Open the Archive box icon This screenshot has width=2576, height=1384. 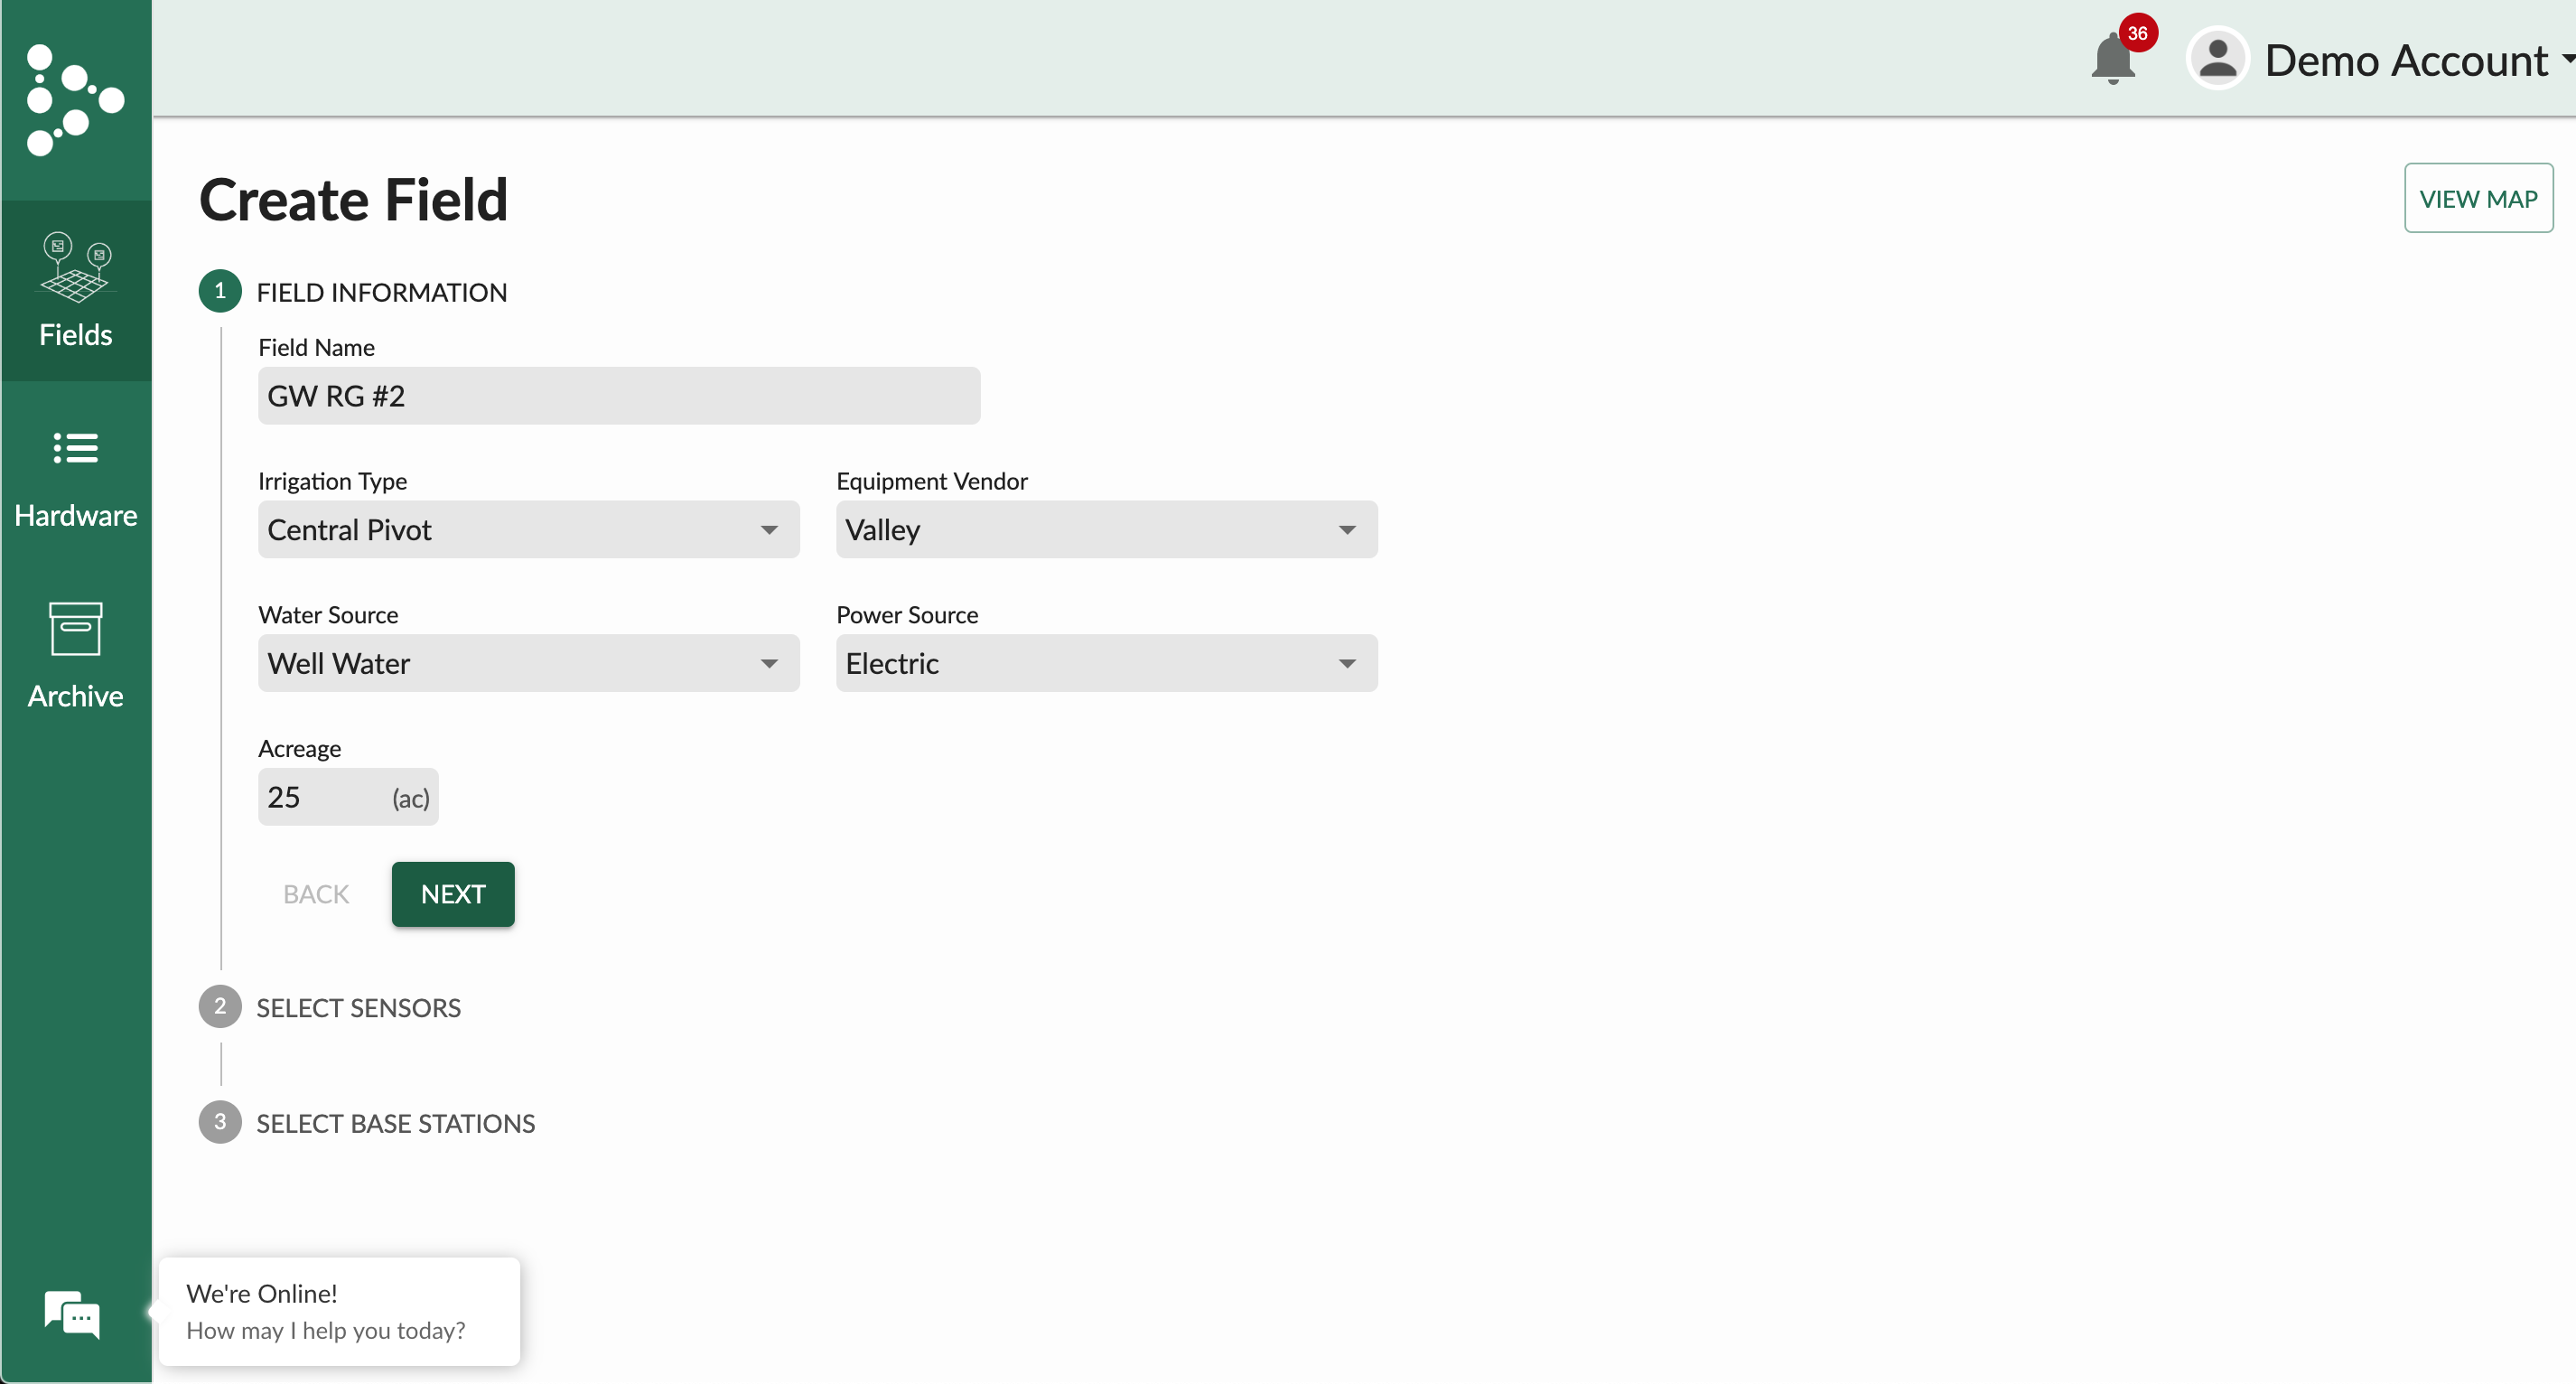[x=75, y=629]
